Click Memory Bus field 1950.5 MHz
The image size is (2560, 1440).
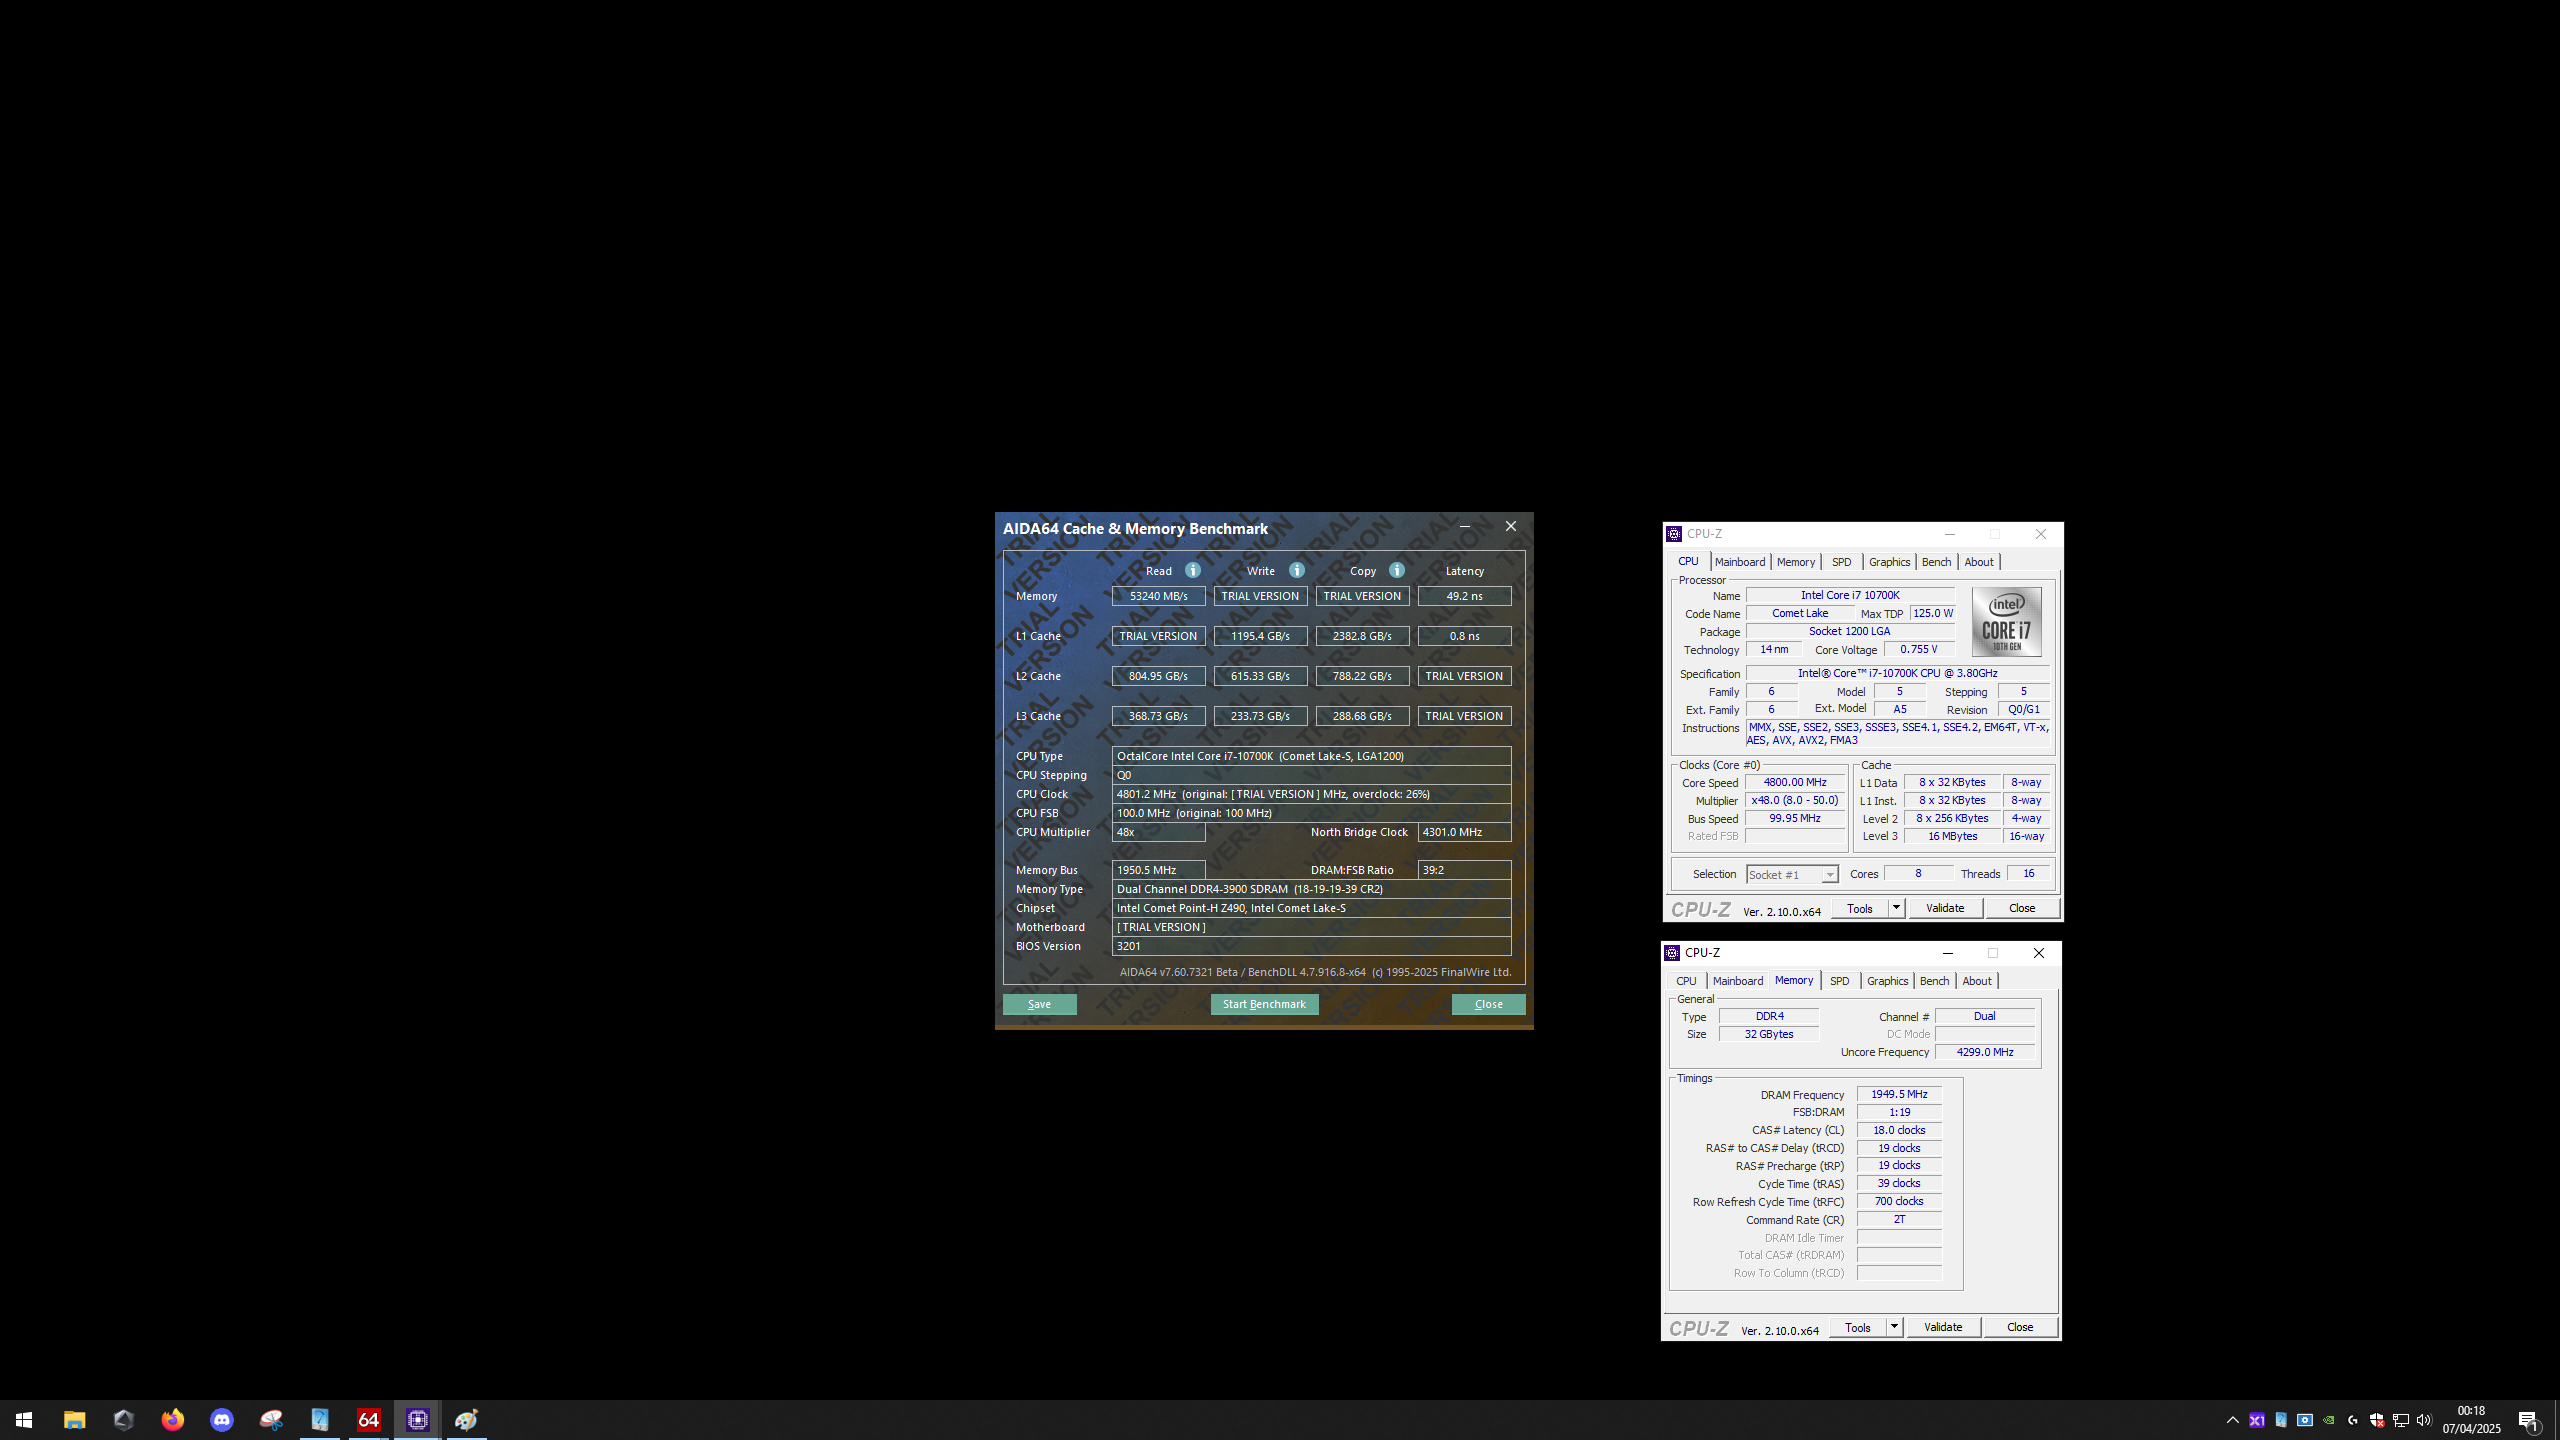[1159, 870]
